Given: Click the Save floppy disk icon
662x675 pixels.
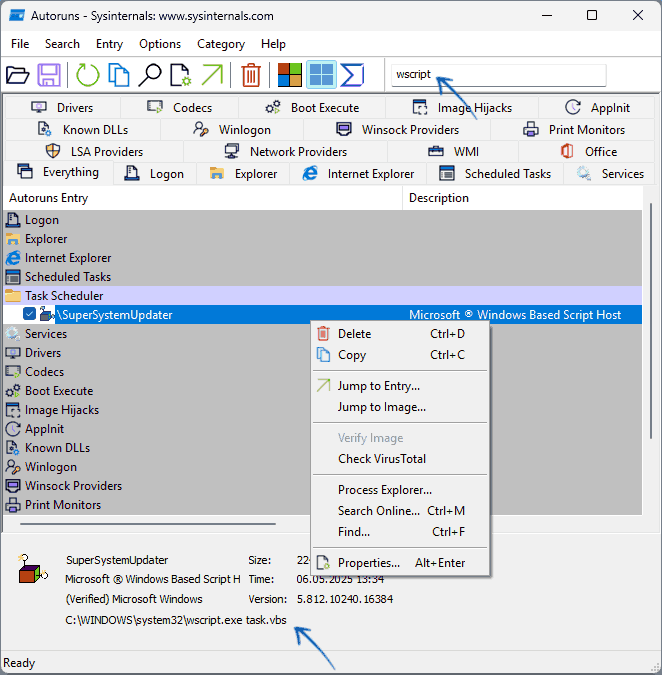Looking at the screenshot, I should pos(50,75).
